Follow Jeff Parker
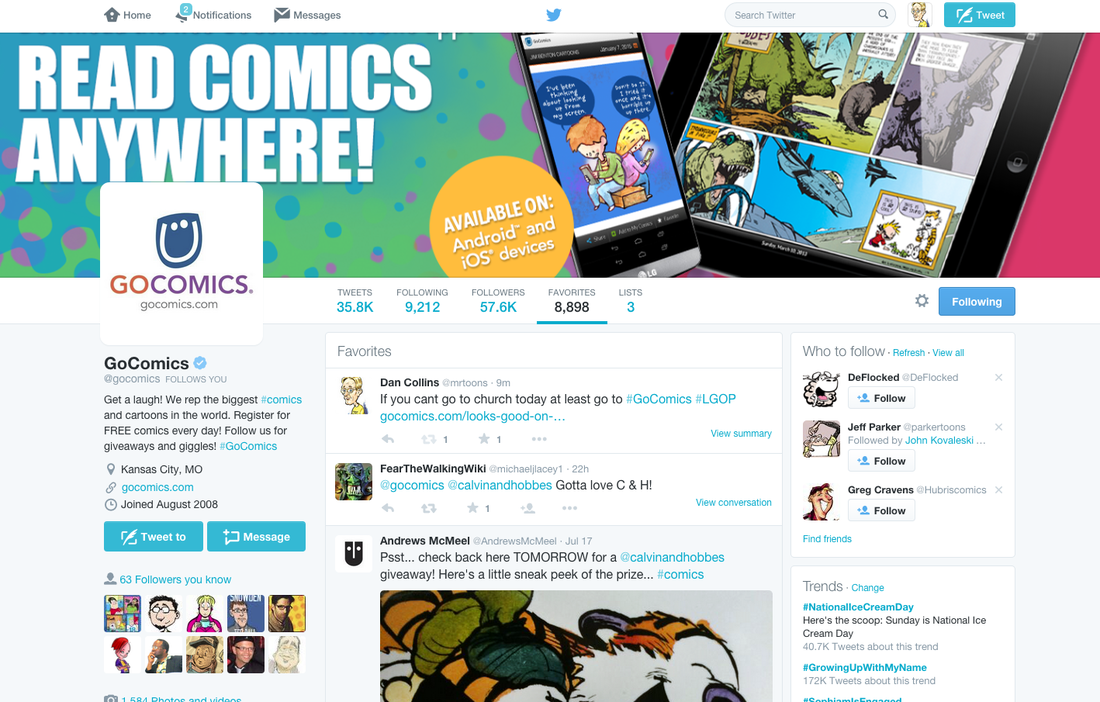 [x=881, y=461]
